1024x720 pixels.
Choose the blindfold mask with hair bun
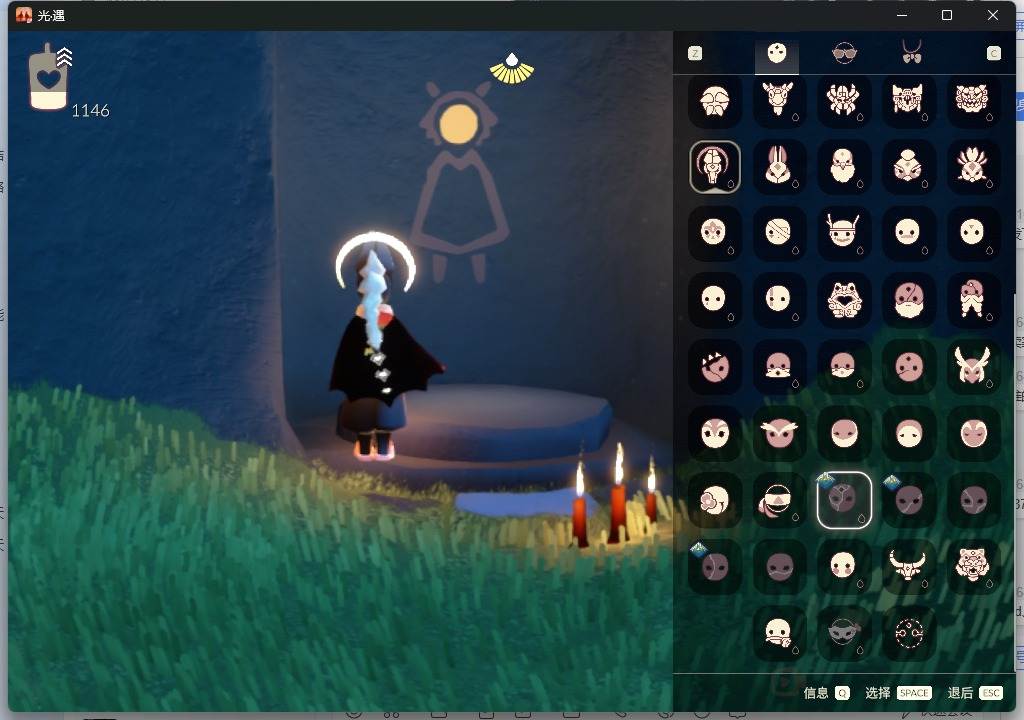(x=778, y=500)
